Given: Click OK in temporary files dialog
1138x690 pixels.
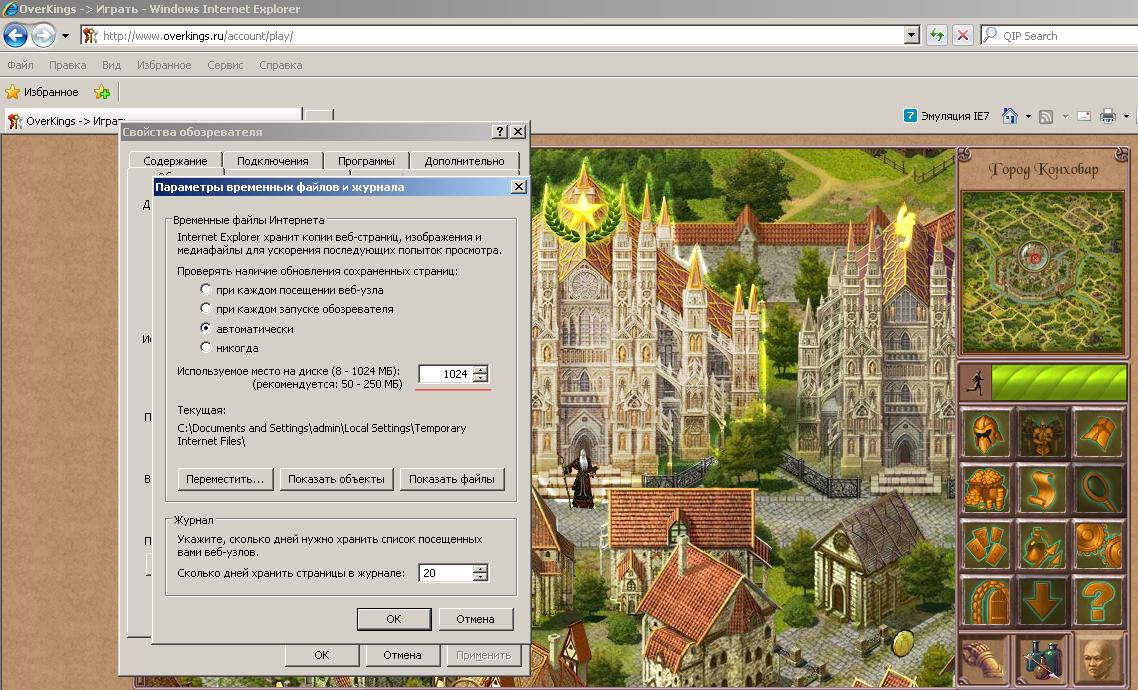Looking at the screenshot, I should pos(394,619).
